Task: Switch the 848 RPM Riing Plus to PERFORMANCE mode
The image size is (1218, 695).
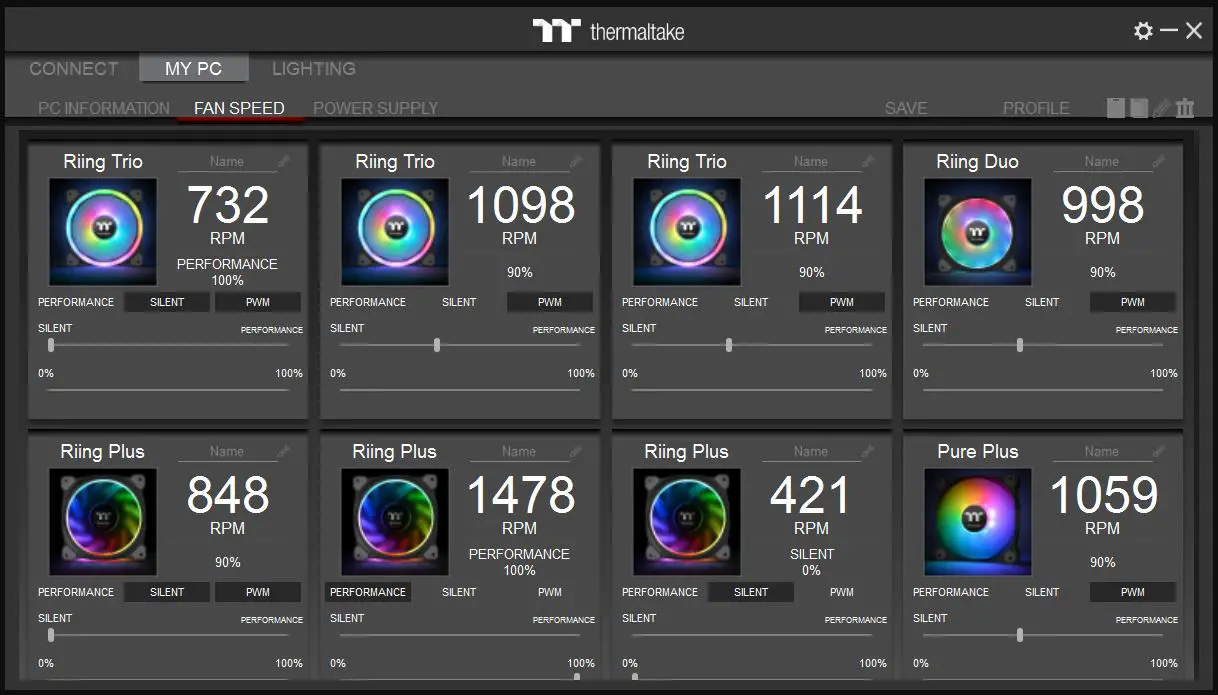Action: click(x=76, y=591)
